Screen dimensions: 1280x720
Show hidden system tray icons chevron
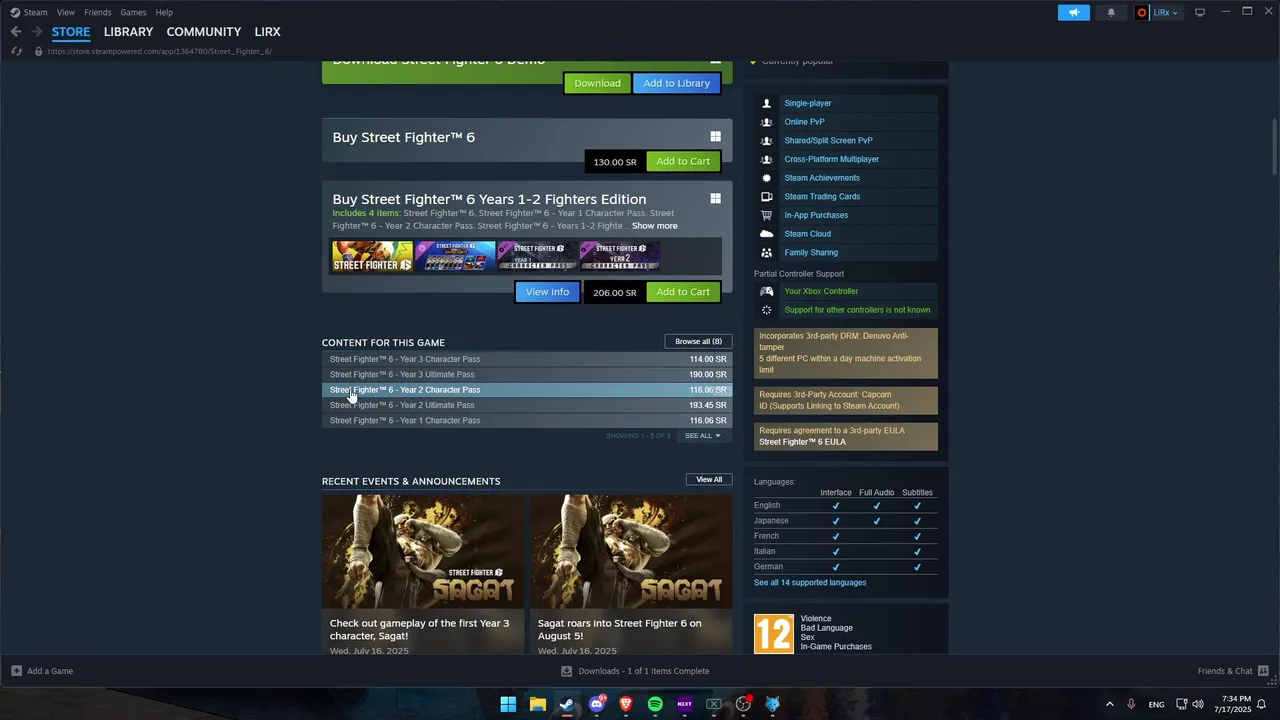(x=1109, y=704)
